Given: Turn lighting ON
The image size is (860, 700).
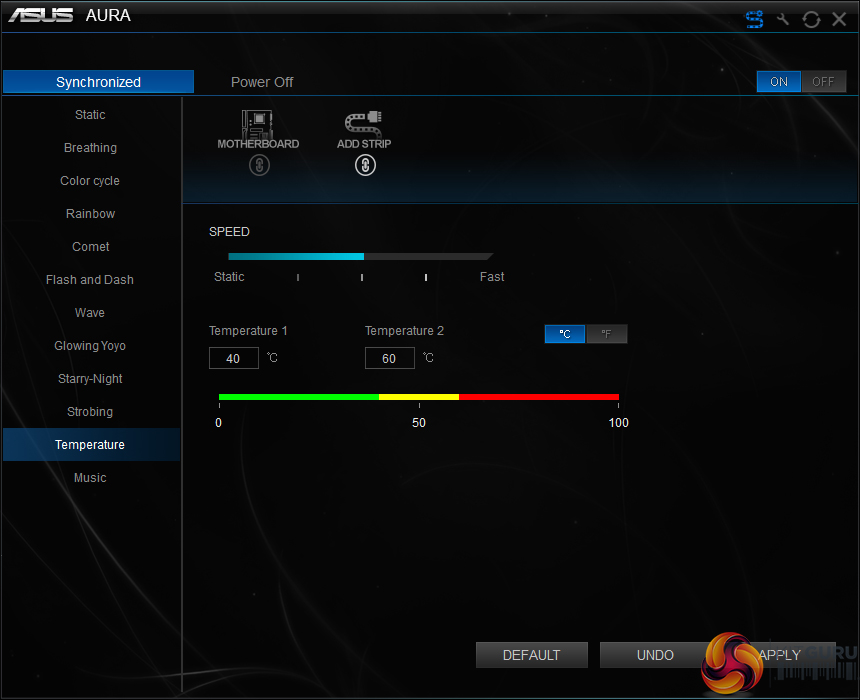Looking at the screenshot, I should [779, 82].
